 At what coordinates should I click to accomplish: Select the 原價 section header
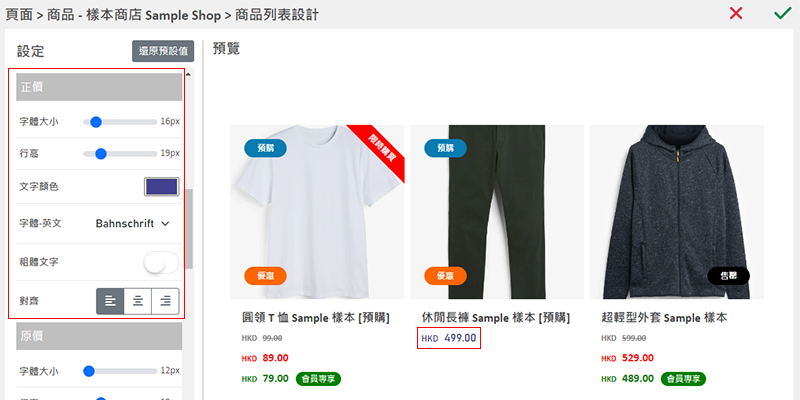point(99,336)
